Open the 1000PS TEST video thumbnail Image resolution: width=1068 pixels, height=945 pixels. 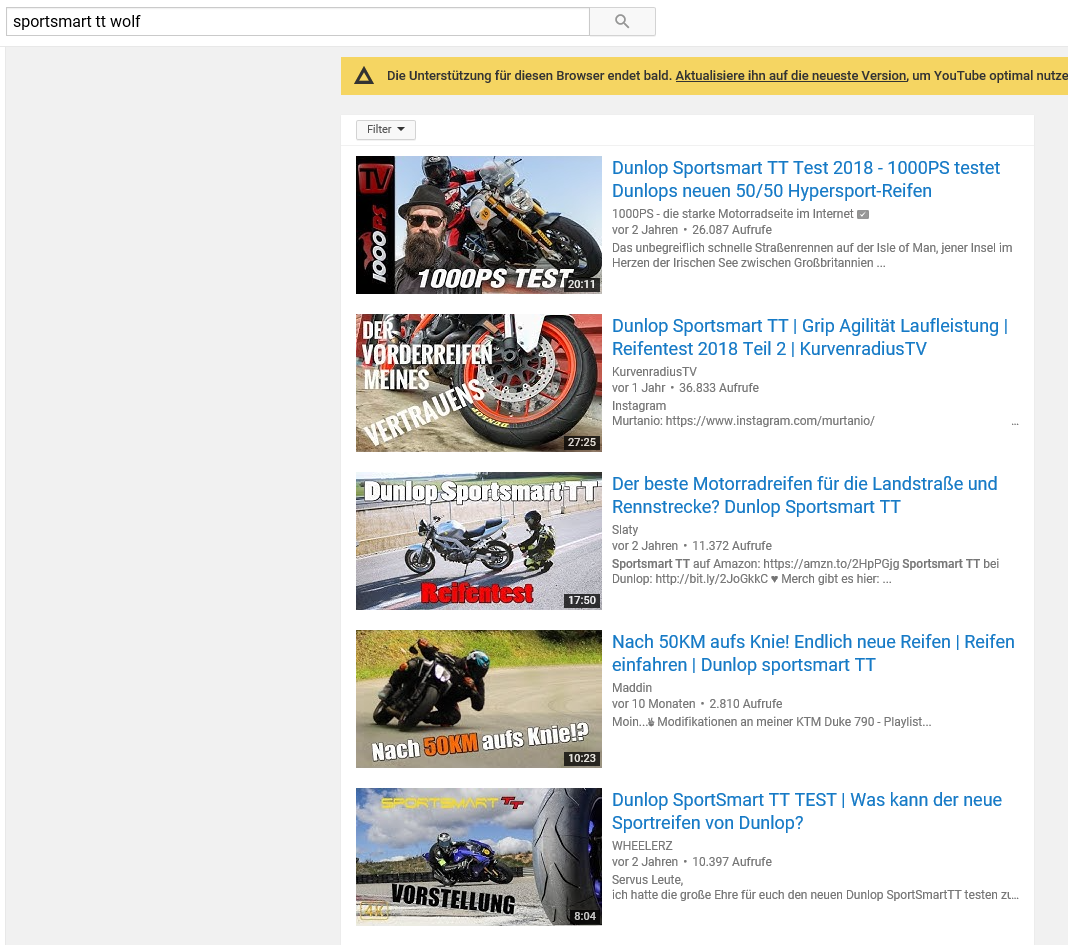[479, 225]
